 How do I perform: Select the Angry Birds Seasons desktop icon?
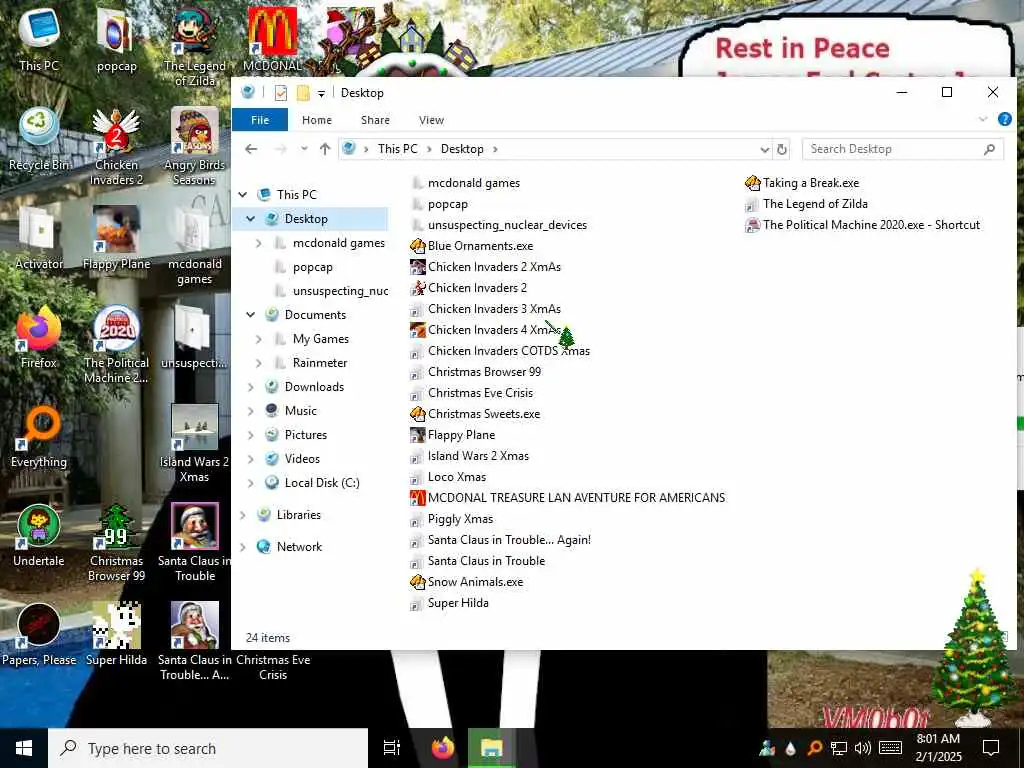(194, 148)
